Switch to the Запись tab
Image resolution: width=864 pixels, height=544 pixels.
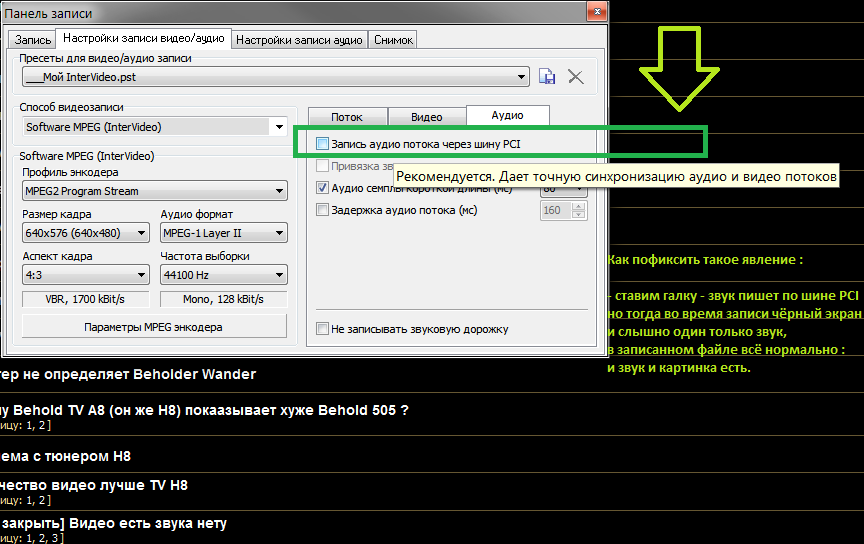click(33, 40)
